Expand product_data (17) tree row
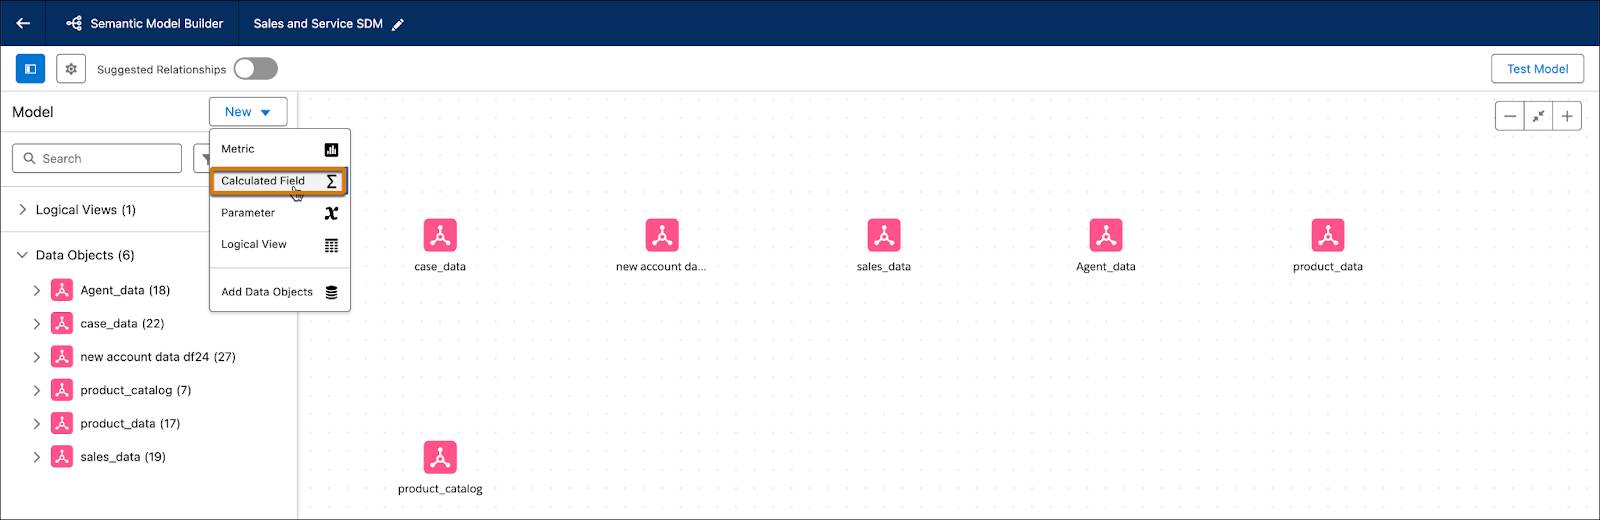Image resolution: width=1600 pixels, height=520 pixels. tap(37, 424)
